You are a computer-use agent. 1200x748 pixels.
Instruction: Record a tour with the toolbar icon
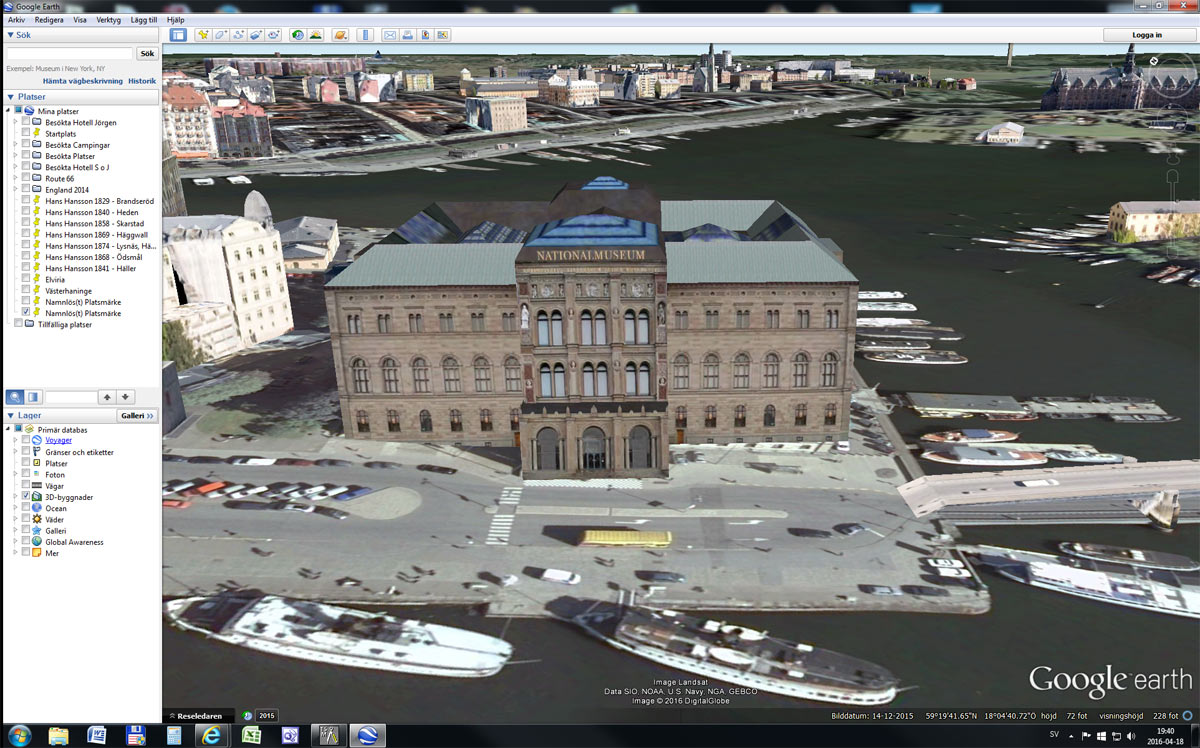pos(273,35)
